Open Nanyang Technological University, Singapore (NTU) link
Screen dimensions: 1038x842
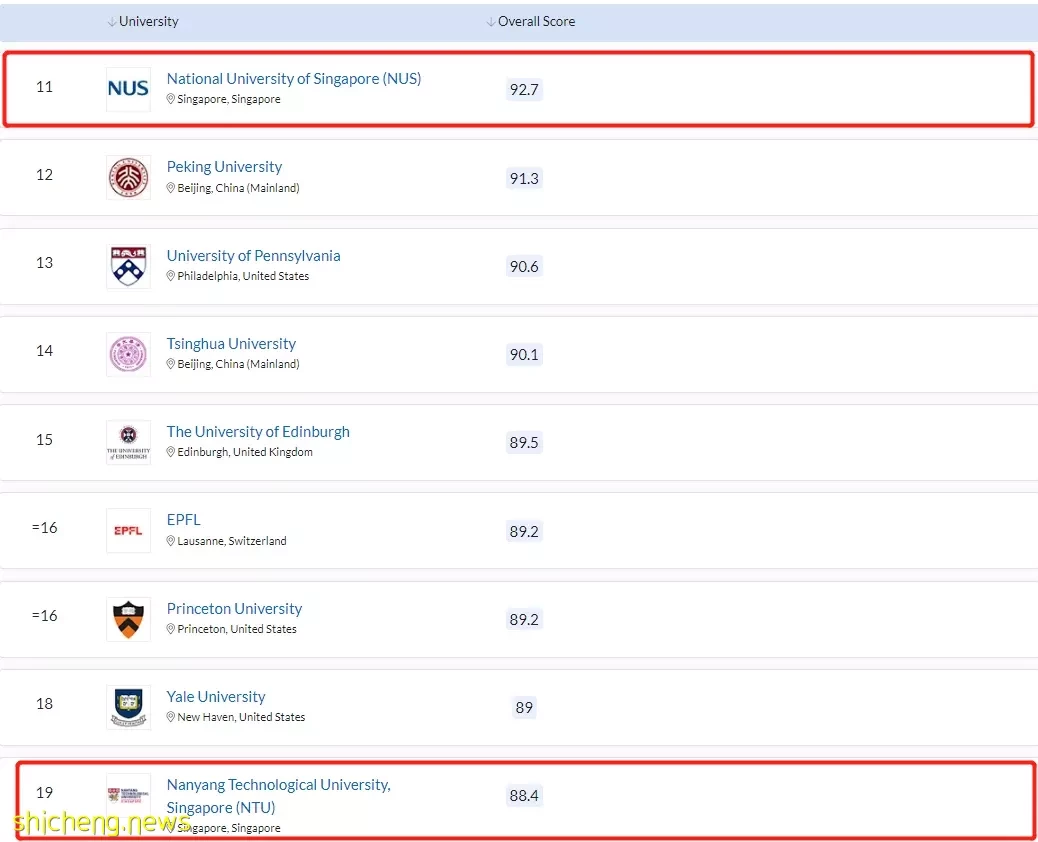(279, 796)
